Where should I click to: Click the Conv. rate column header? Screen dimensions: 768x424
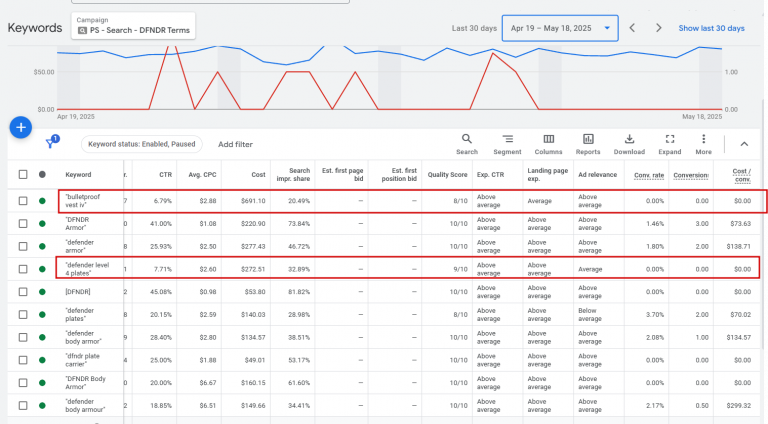pyautogui.click(x=649, y=175)
